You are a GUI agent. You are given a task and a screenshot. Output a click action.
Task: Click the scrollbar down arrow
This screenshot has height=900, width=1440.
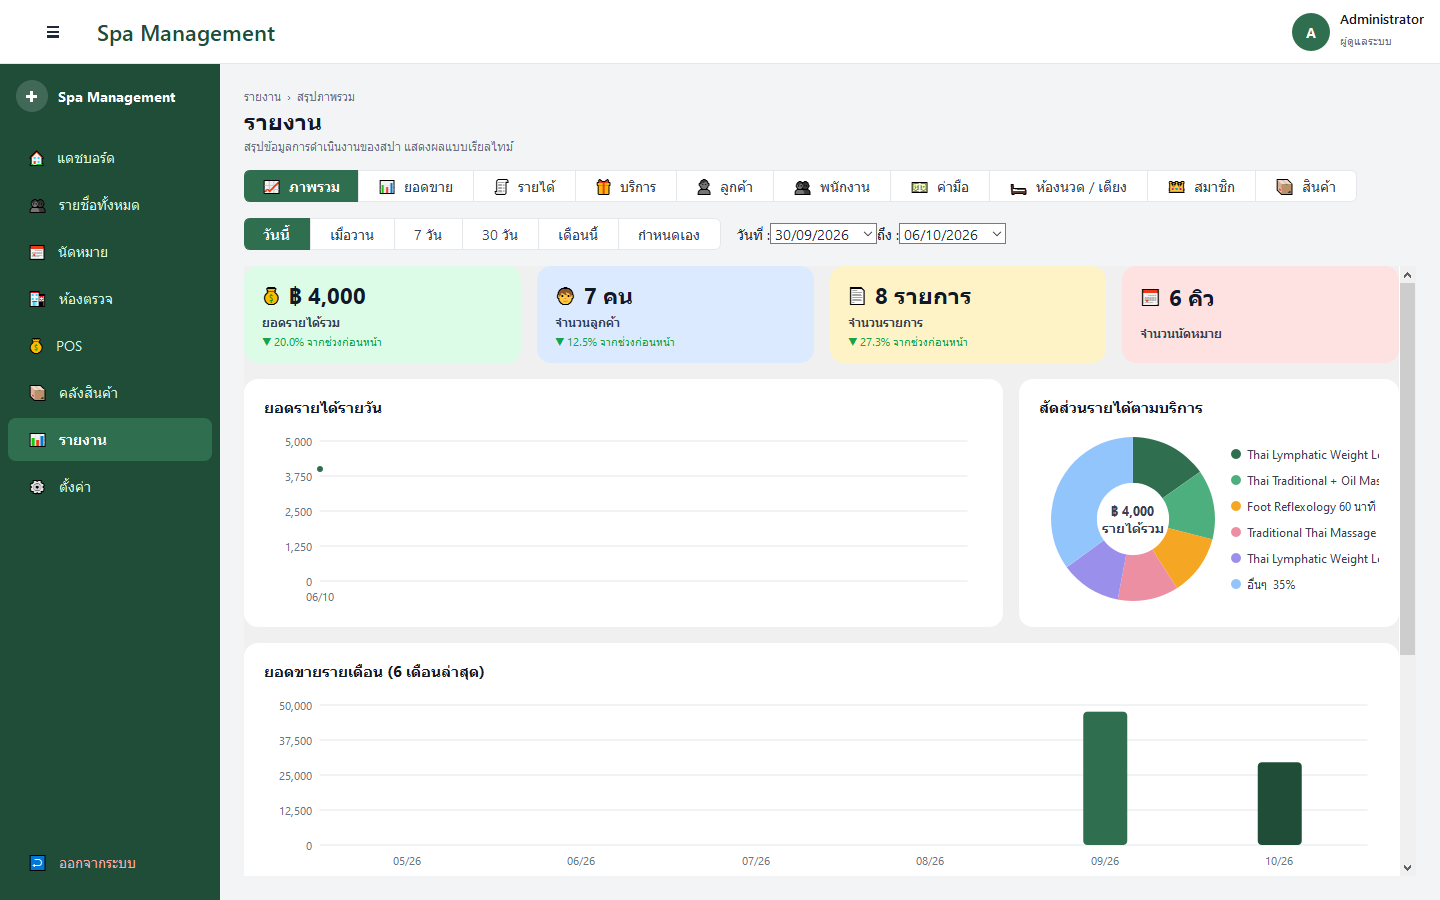pyautogui.click(x=1407, y=868)
